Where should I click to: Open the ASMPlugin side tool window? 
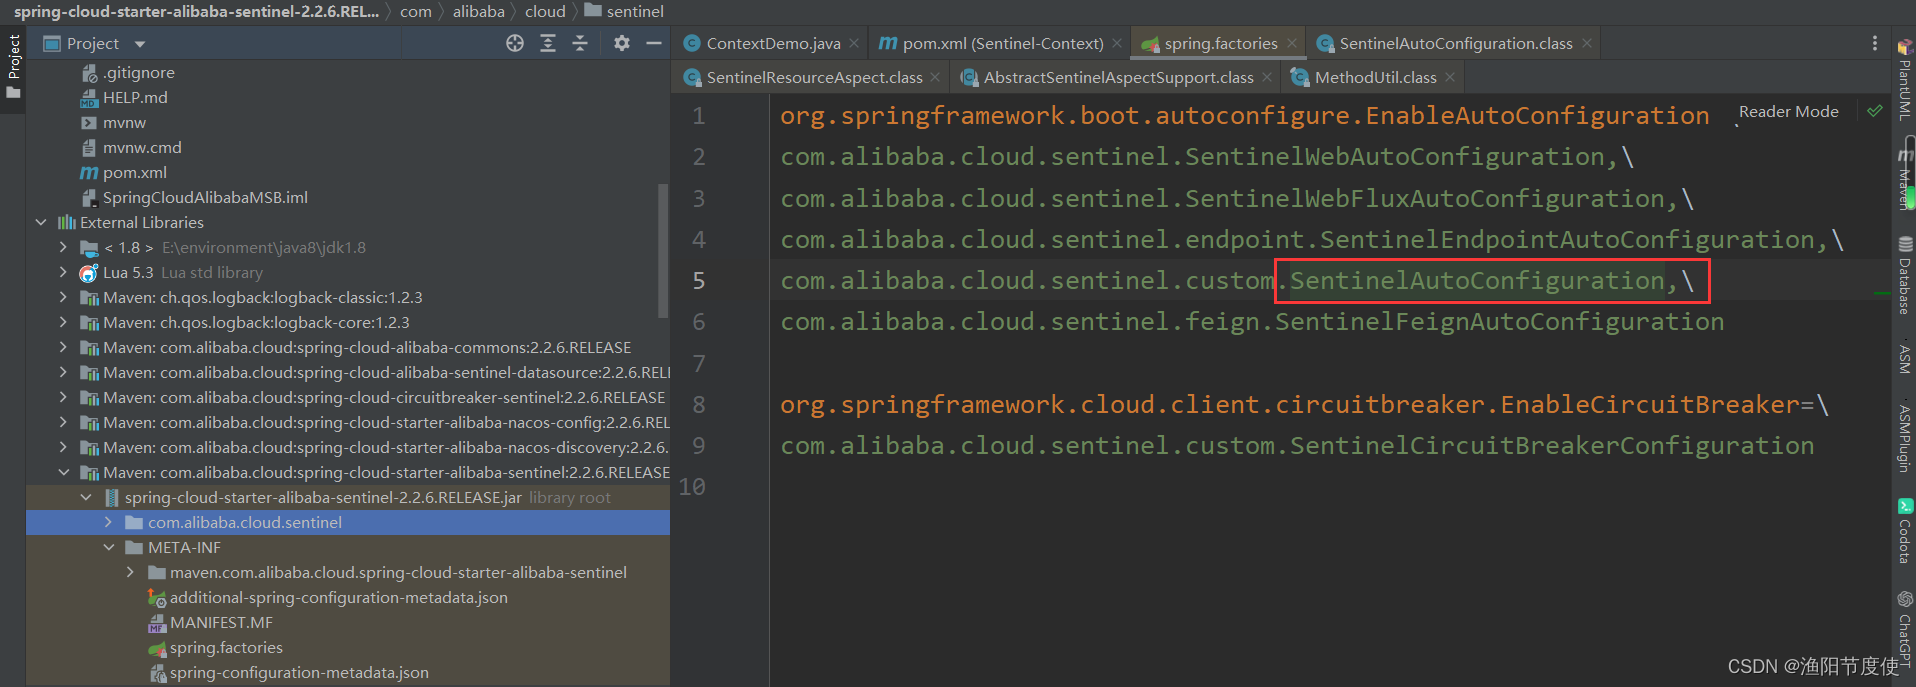coord(1905,438)
